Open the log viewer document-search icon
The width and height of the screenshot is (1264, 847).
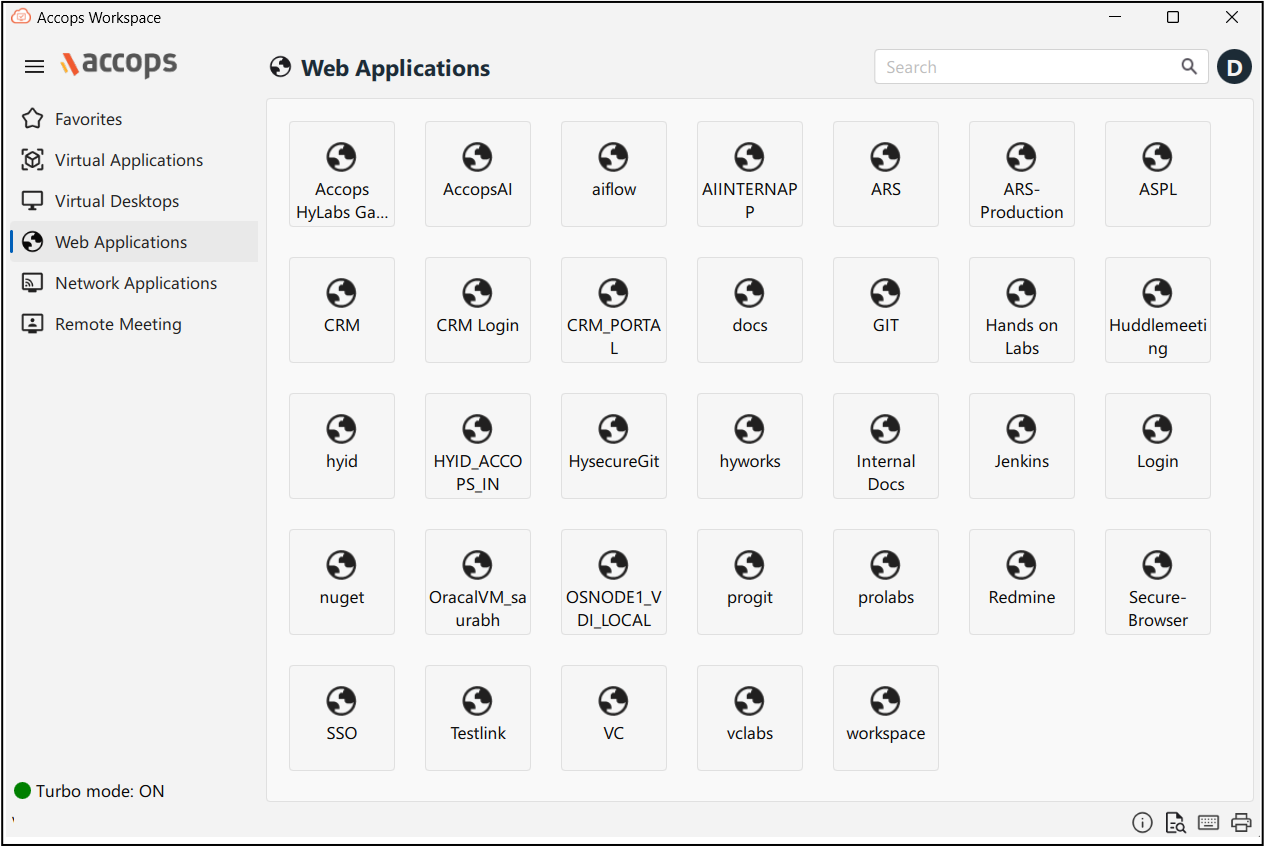pos(1175,823)
